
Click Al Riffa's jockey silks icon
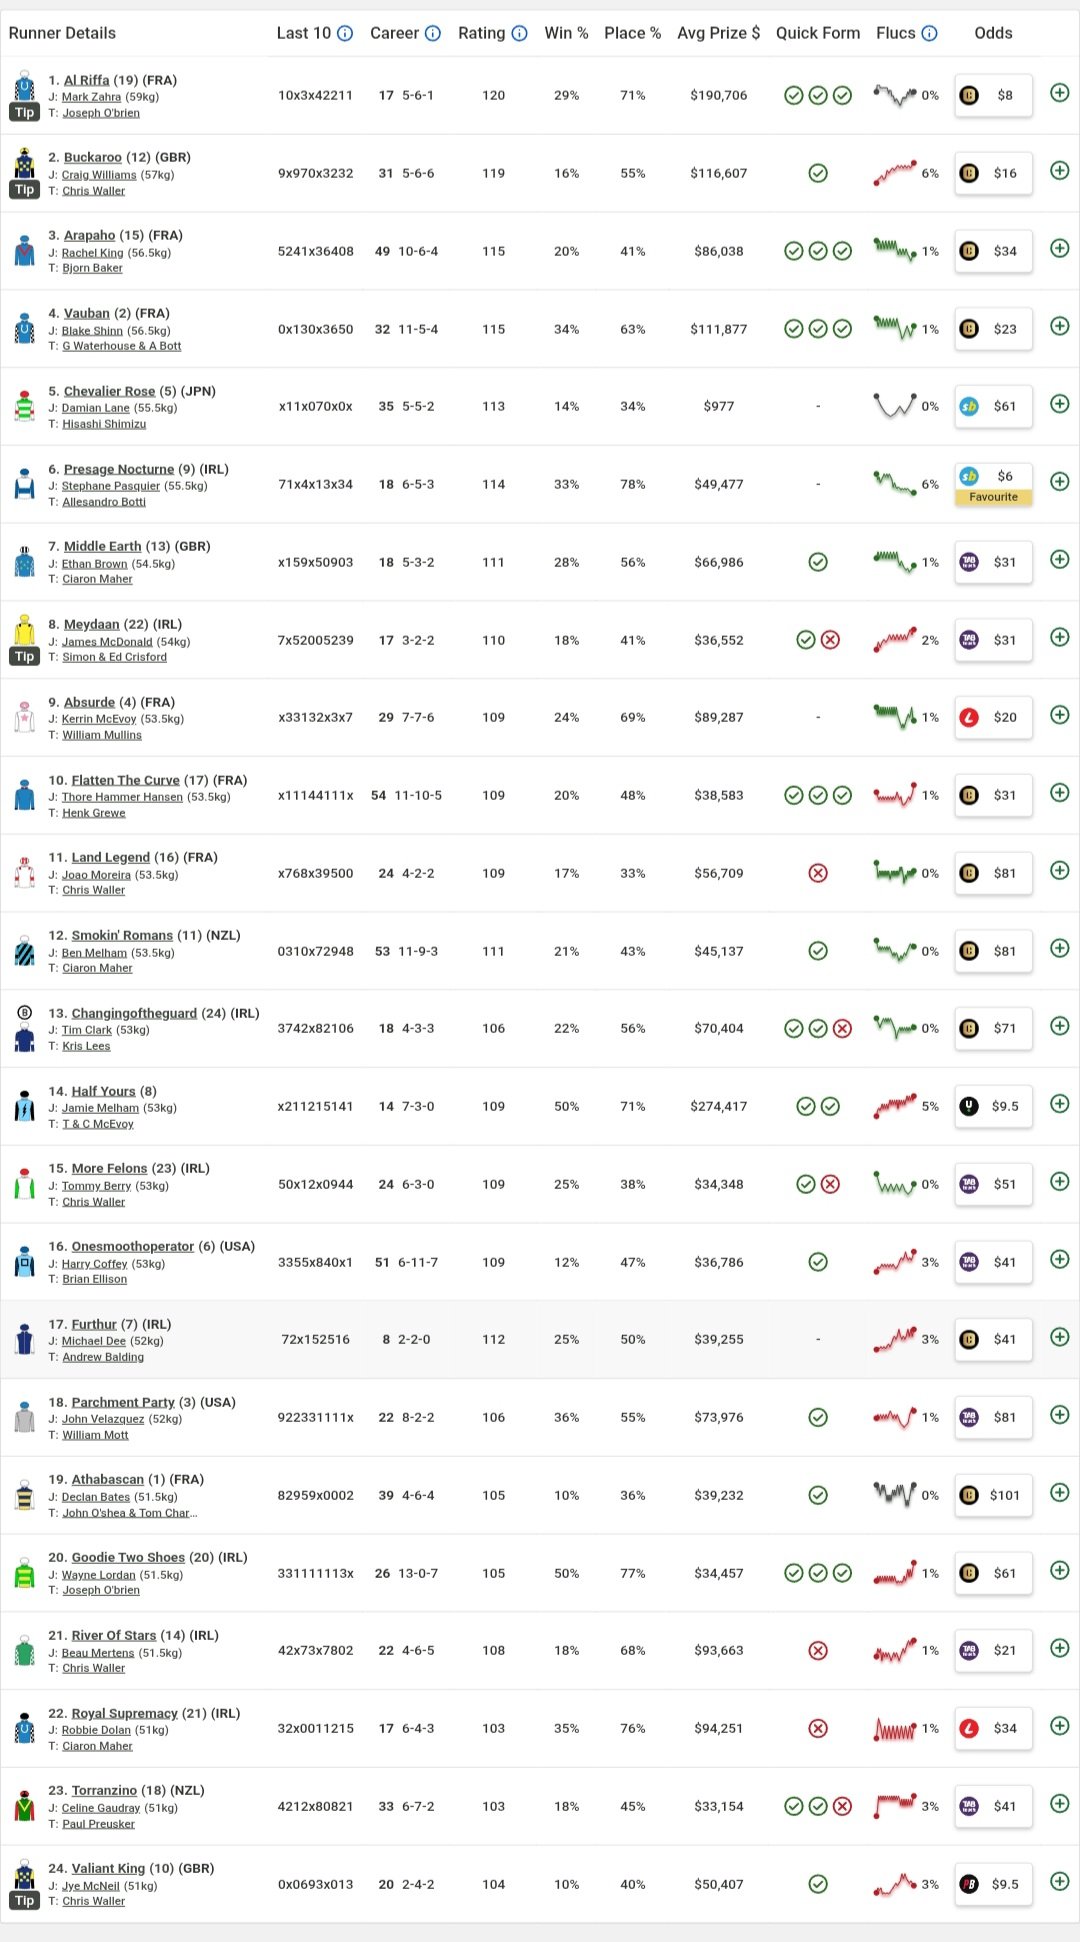(25, 86)
